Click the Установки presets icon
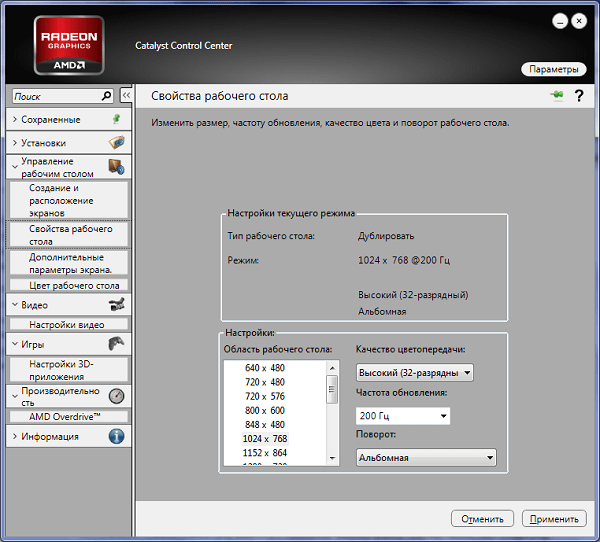The width and height of the screenshot is (600, 542). click(117, 142)
